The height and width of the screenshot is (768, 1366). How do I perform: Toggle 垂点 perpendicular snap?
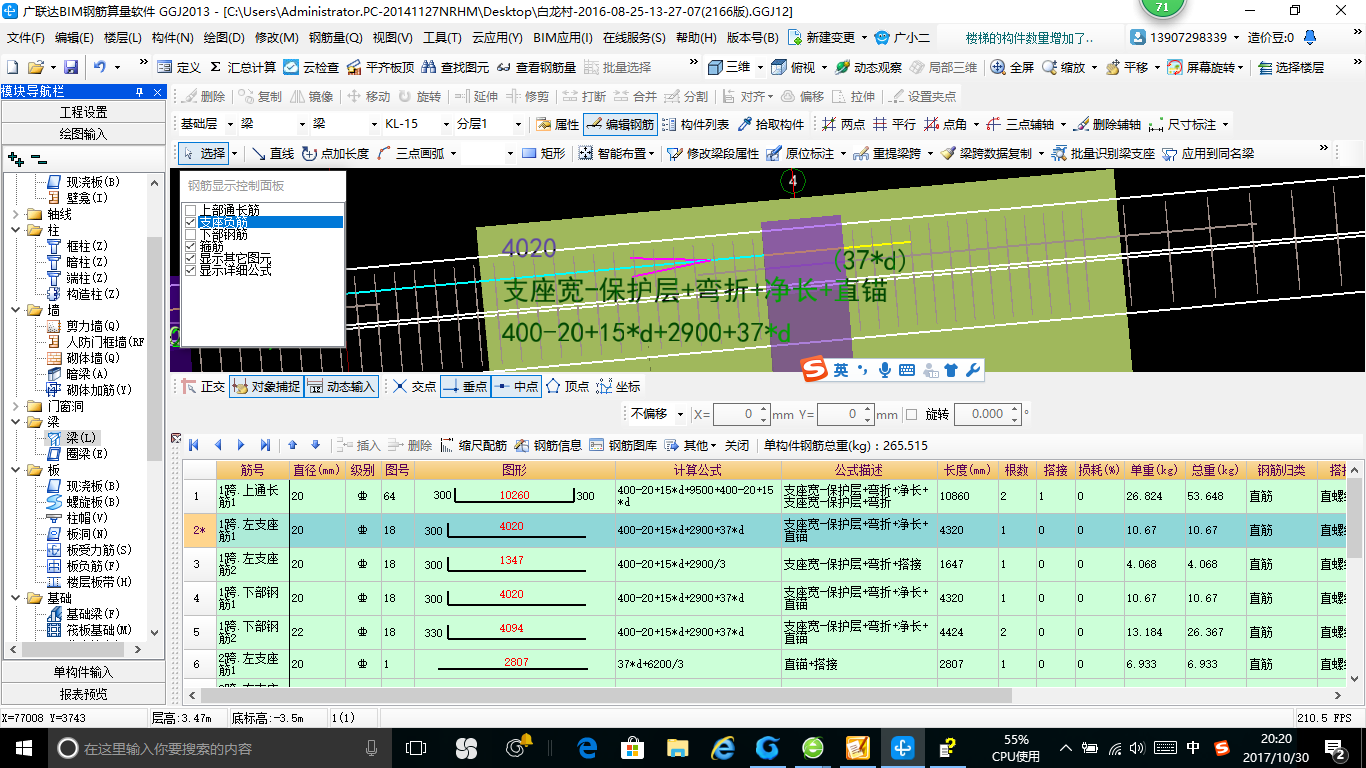tap(465, 386)
